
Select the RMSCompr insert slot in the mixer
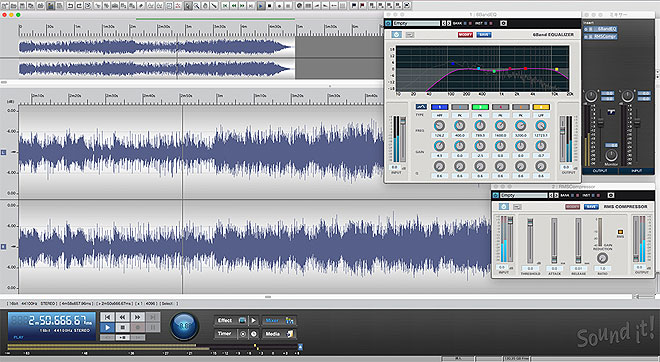click(601, 37)
